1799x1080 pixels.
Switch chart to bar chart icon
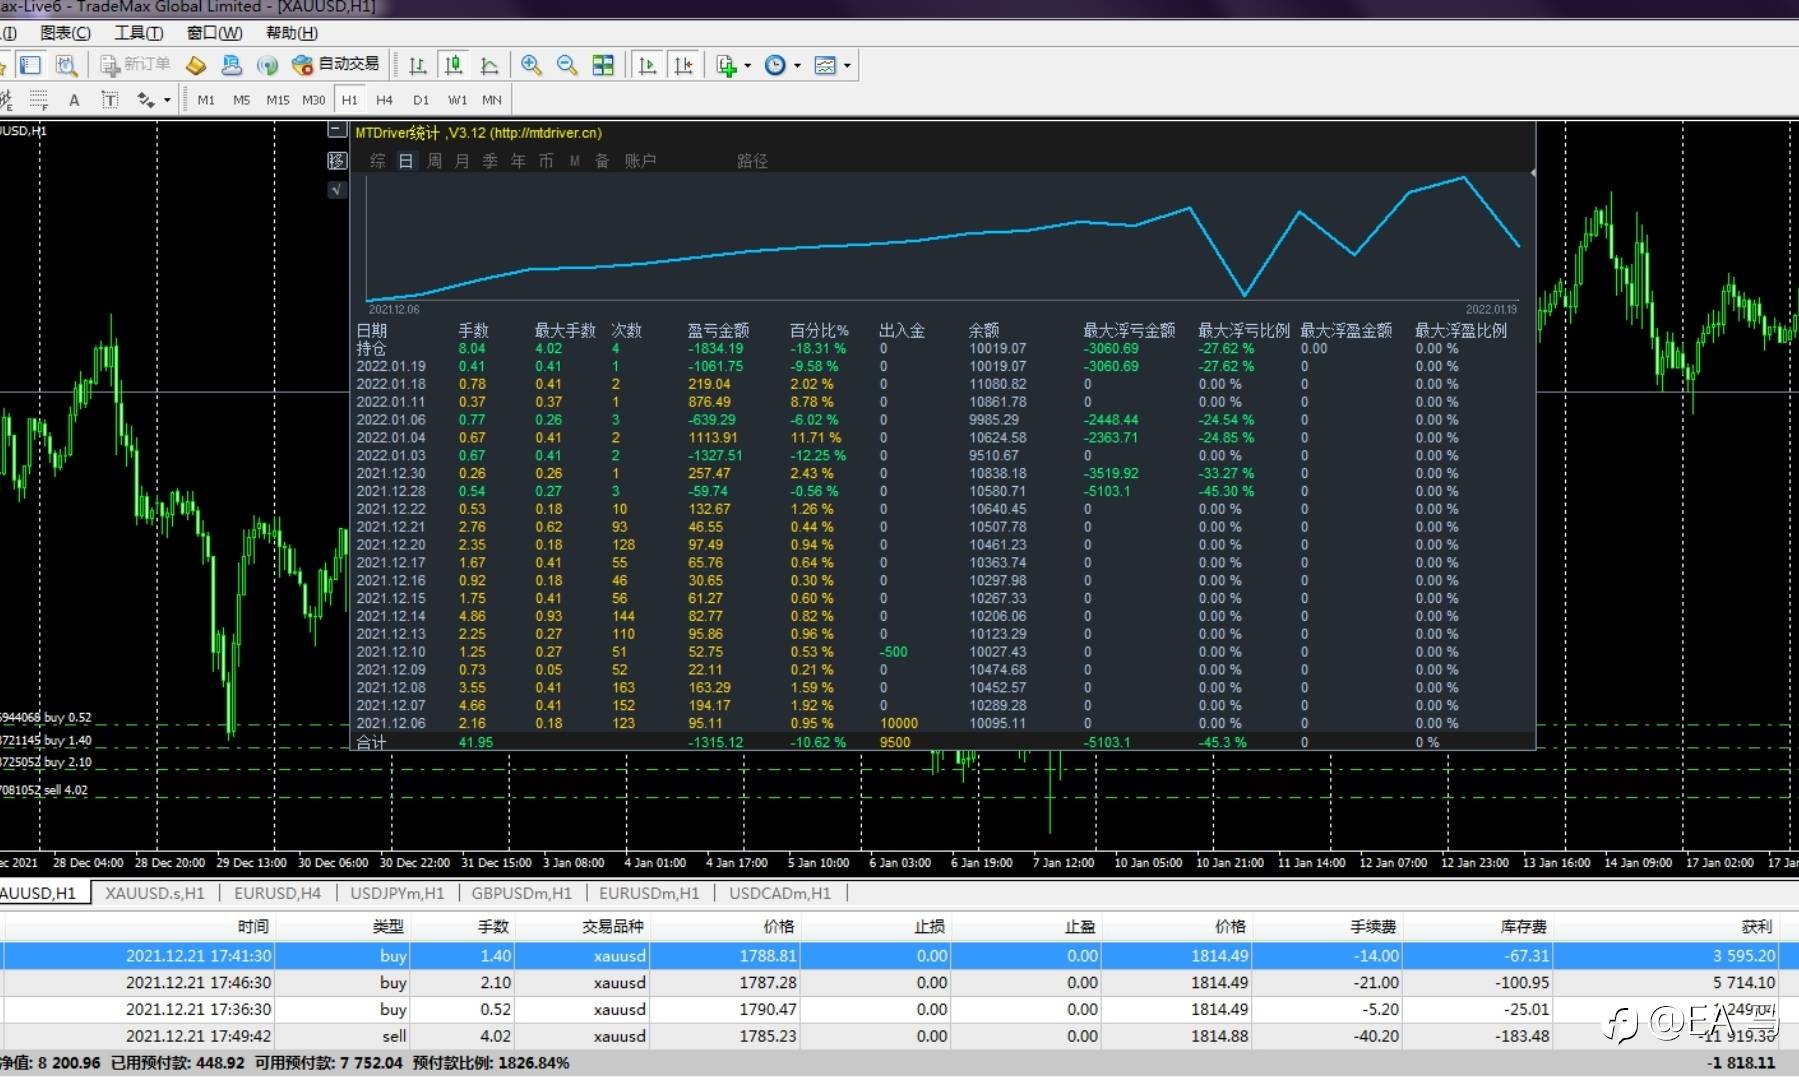pos(418,66)
